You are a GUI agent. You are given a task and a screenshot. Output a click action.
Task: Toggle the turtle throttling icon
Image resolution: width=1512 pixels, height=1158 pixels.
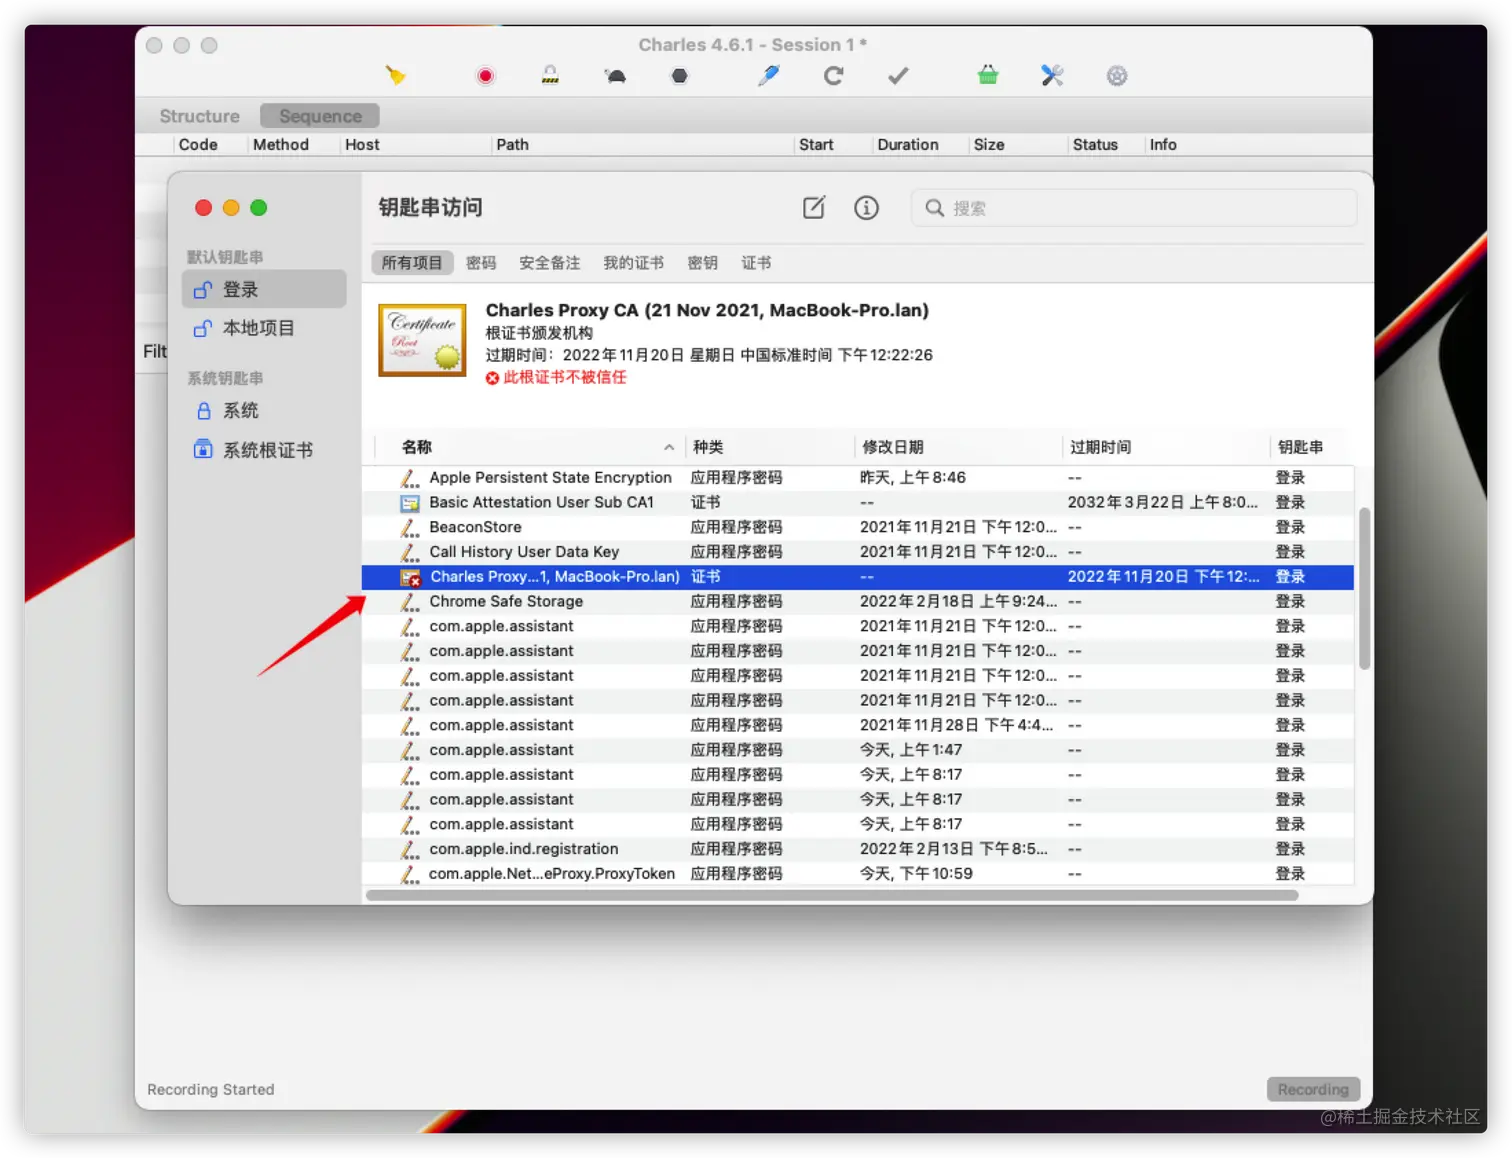click(615, 76)
